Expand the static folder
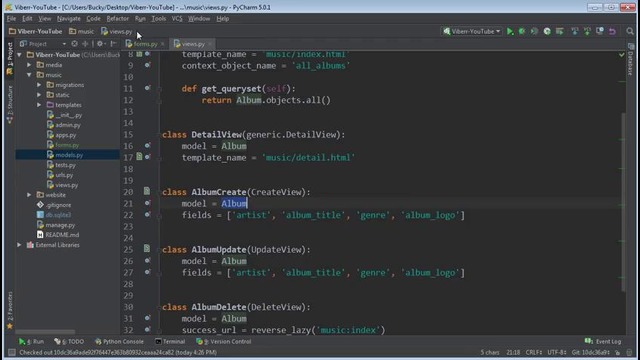 [x=39, y=95]
